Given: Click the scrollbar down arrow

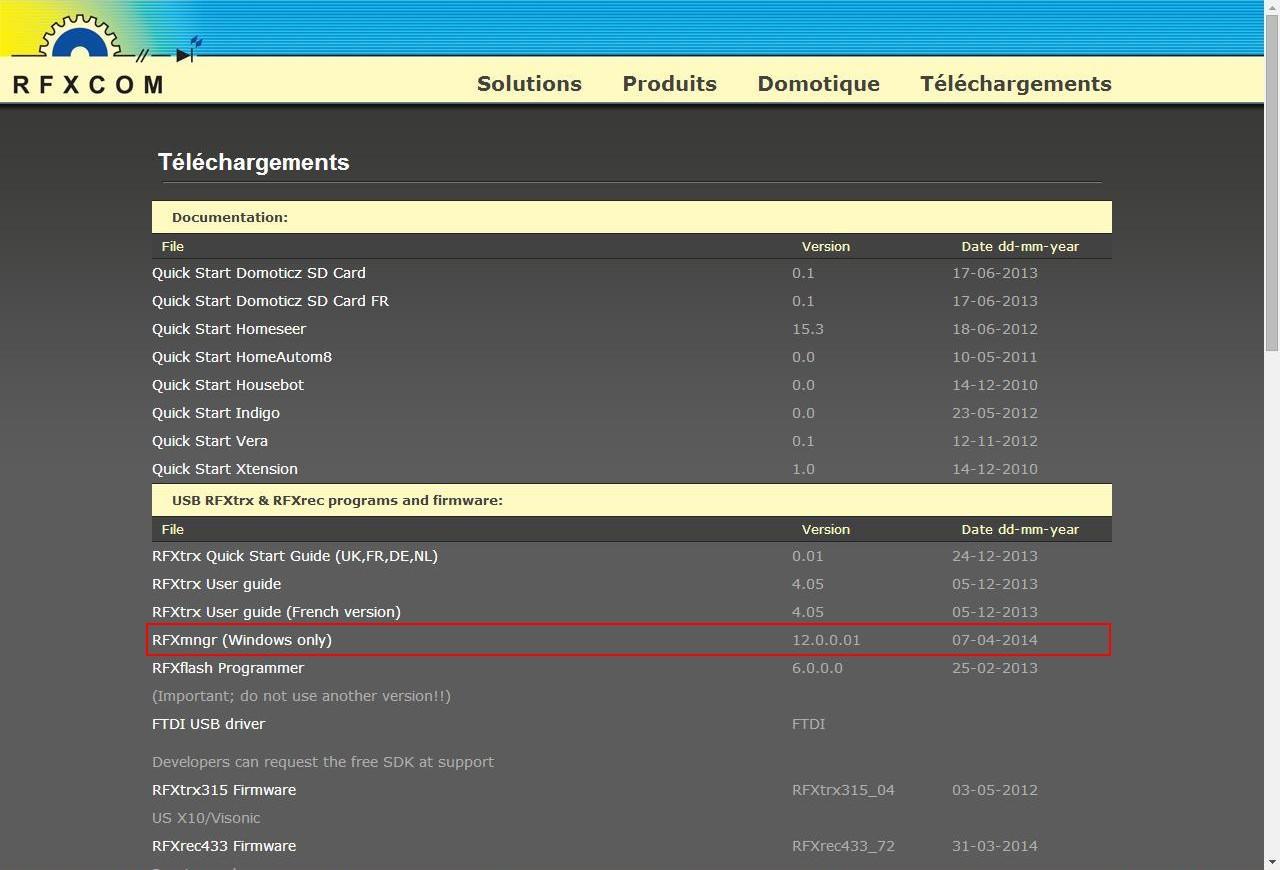Looking at the screenshot, I should click(1271, 861).
